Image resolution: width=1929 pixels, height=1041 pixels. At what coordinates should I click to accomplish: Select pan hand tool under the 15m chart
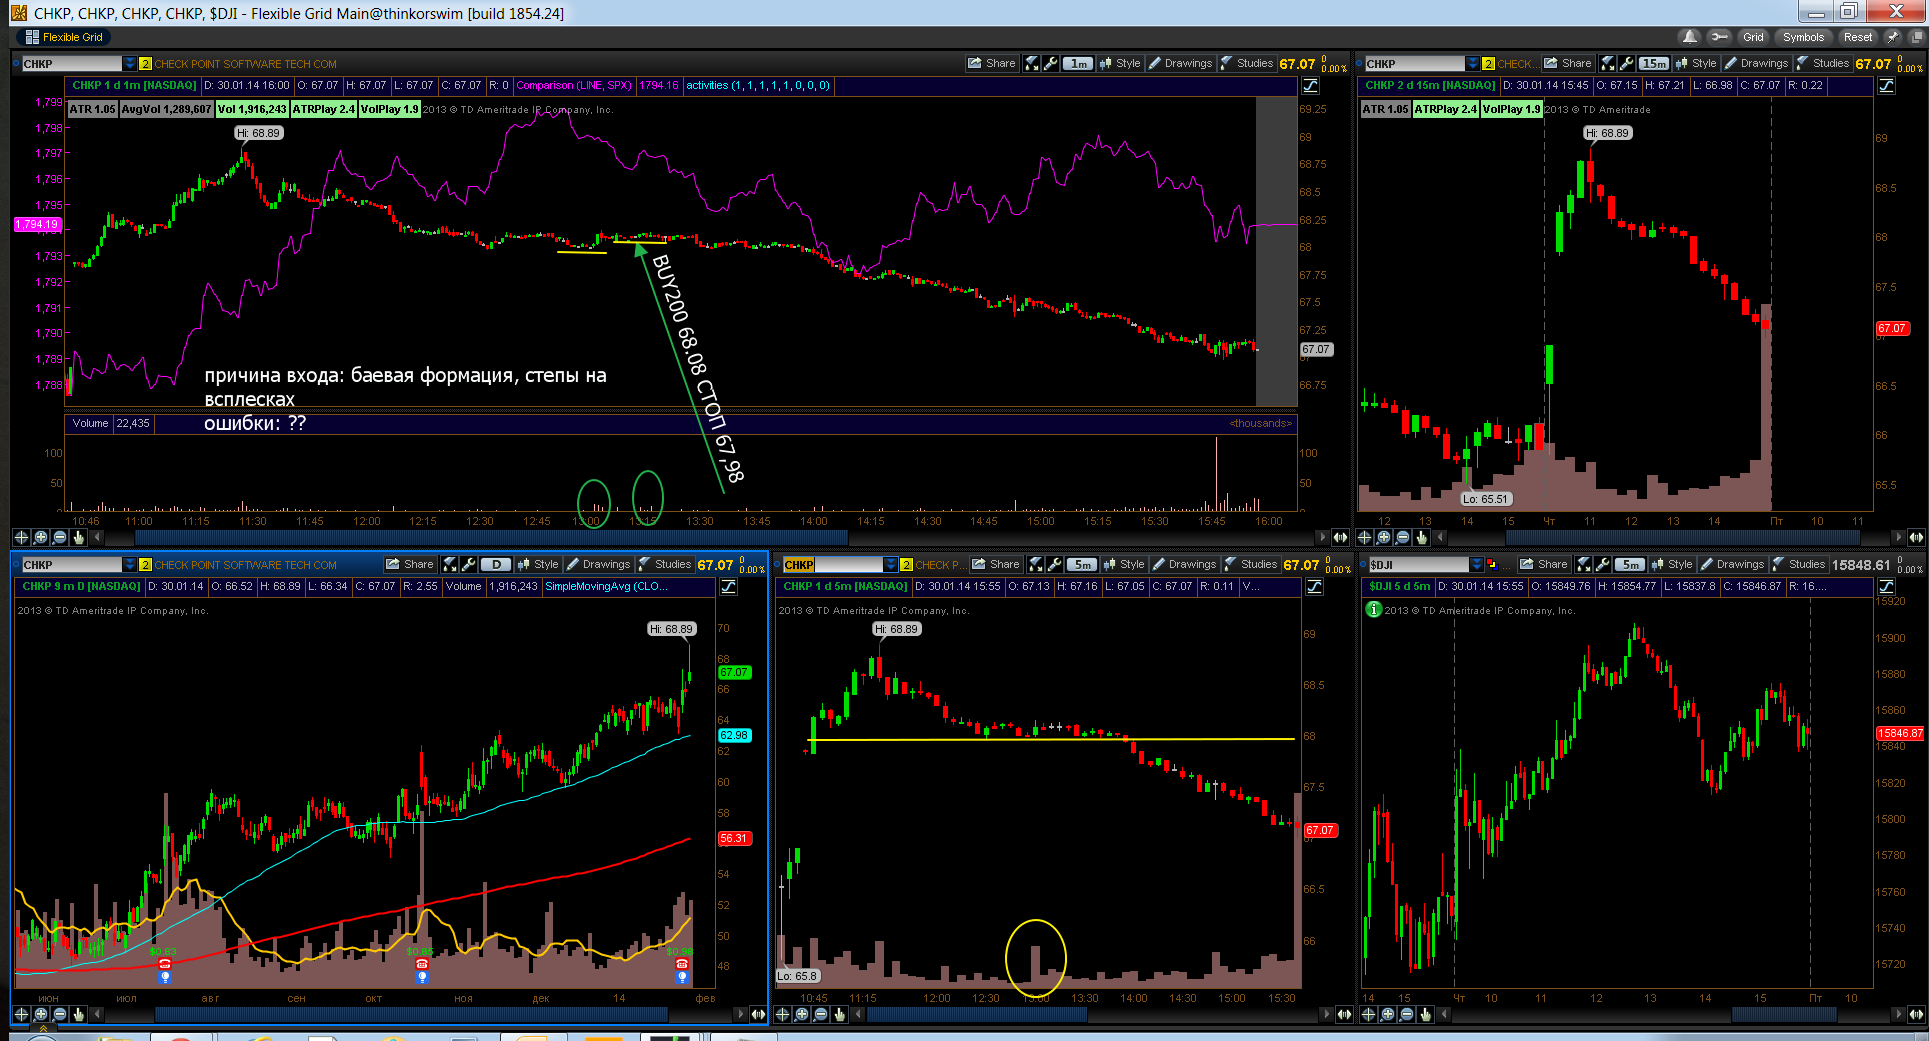point(1422,537)
